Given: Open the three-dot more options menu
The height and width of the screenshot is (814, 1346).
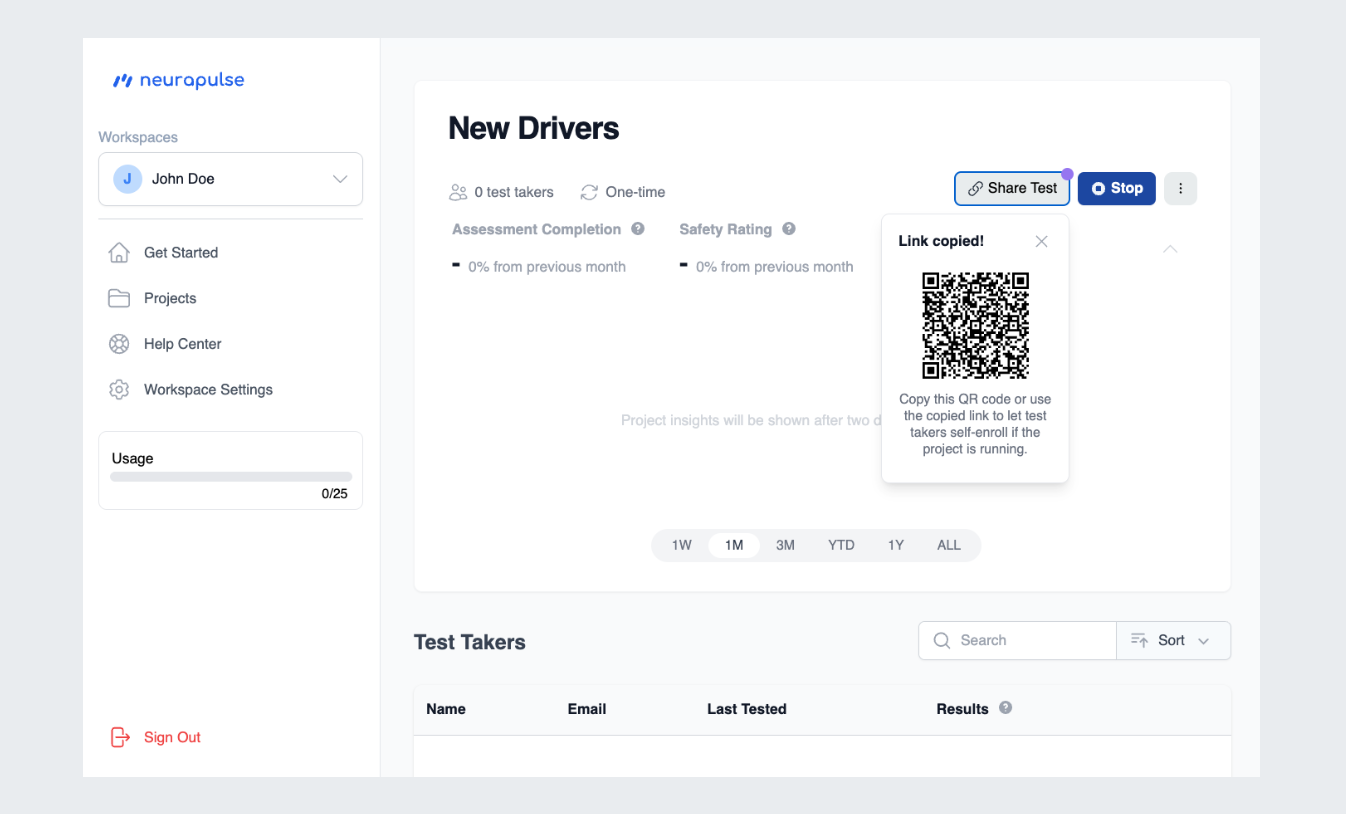Looking at the screenshot, I should [x=1181, y=188].
